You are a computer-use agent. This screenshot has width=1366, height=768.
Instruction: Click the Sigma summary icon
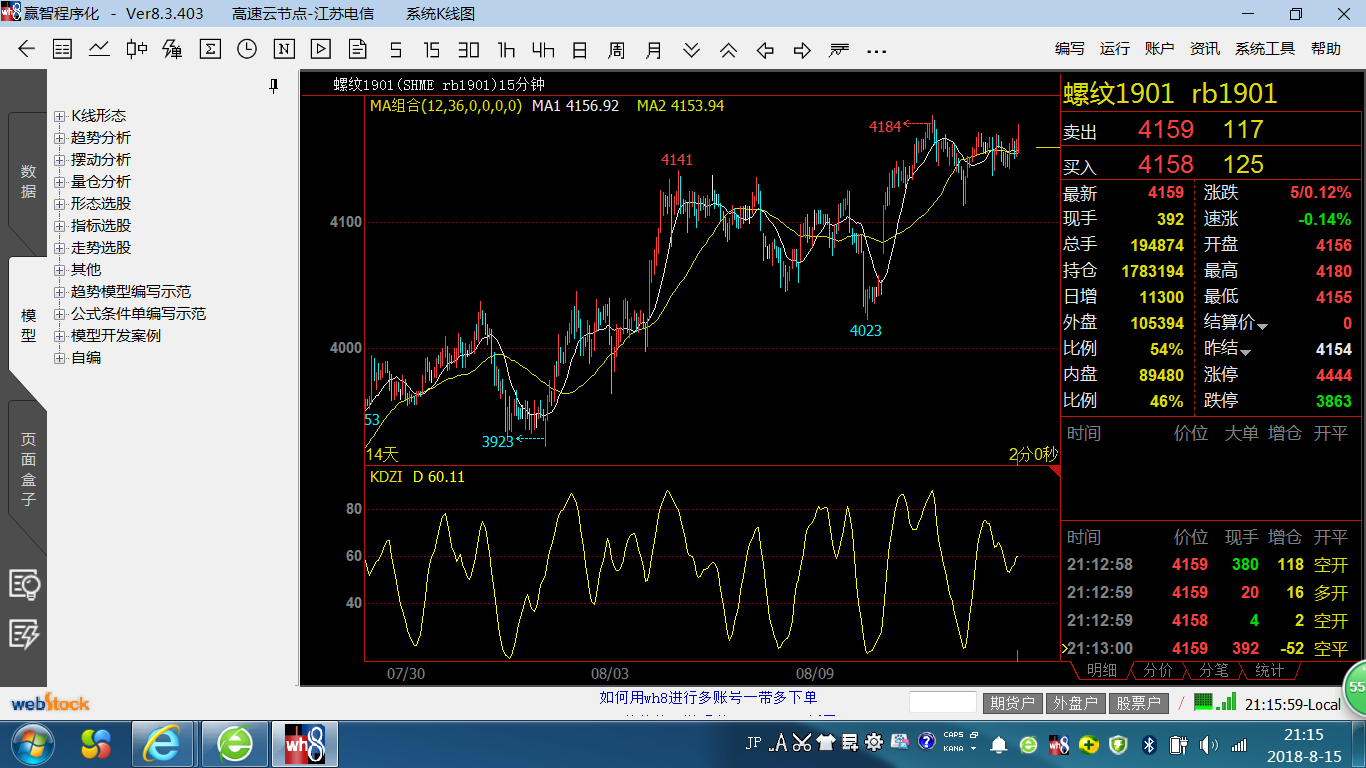(210, 49)
